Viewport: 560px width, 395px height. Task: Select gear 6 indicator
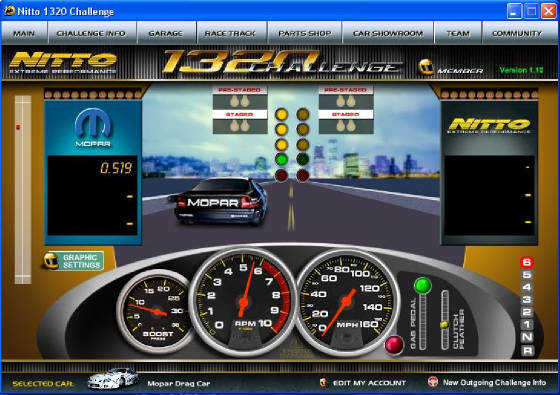click(x=527, y=262)
